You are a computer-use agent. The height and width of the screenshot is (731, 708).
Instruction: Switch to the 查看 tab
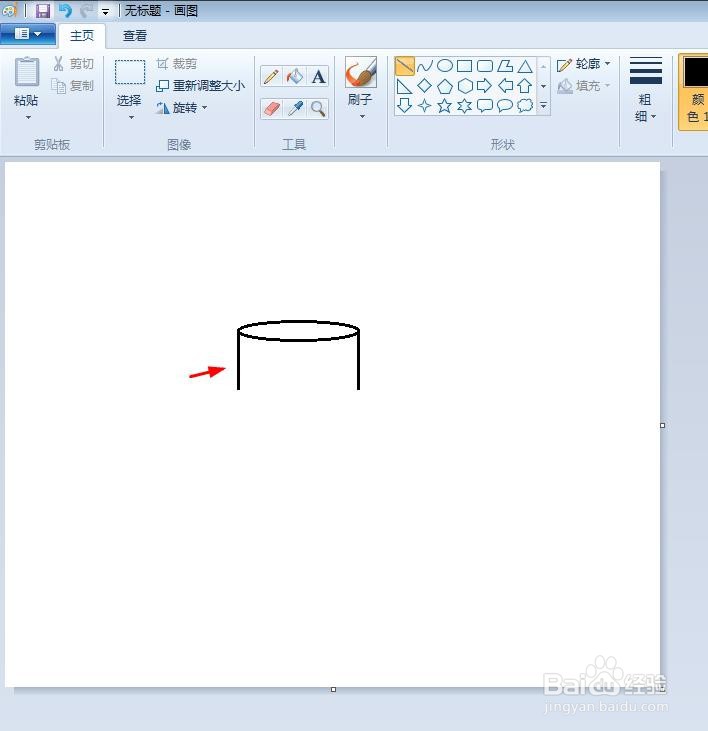click(135, 35)
